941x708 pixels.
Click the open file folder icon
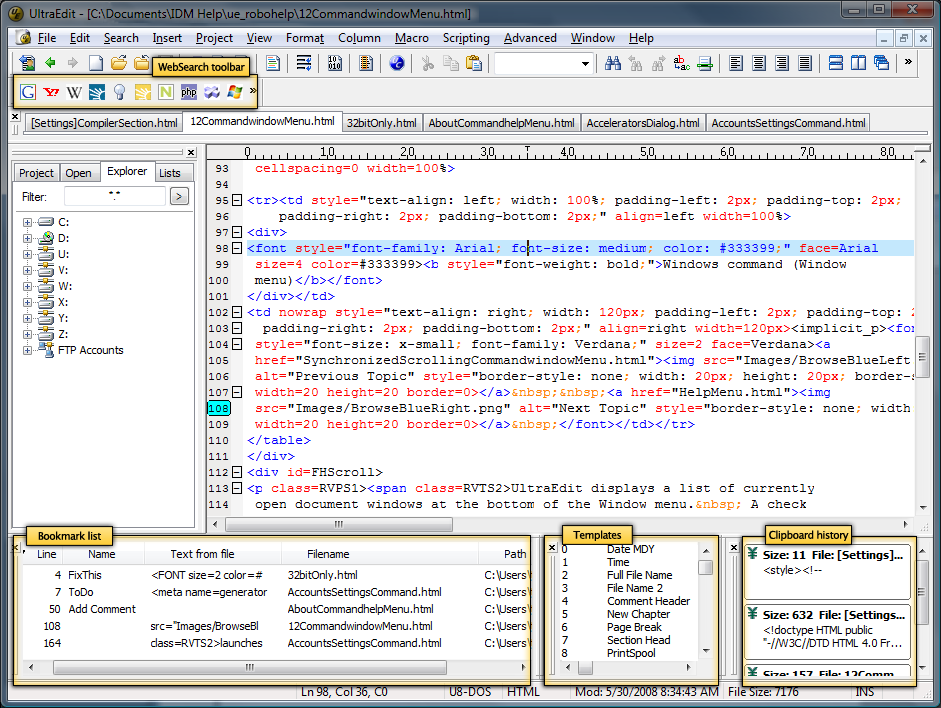(119, 62)
